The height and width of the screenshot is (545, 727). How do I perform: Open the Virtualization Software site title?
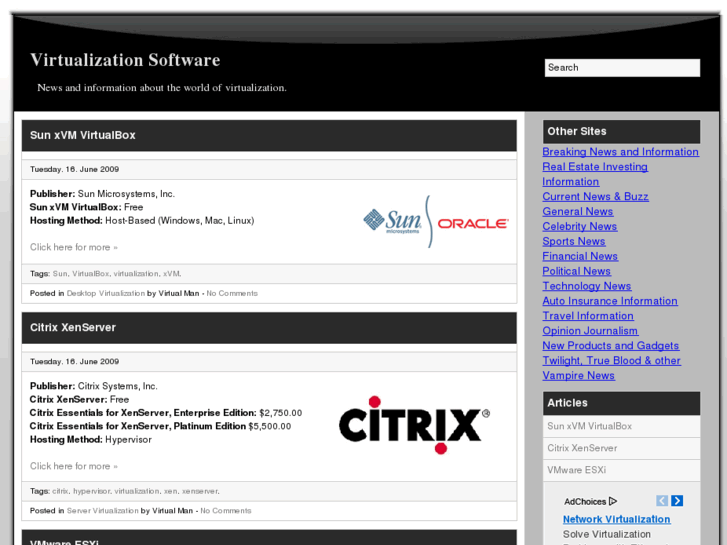pyautogui.click(x=125, y=60)
